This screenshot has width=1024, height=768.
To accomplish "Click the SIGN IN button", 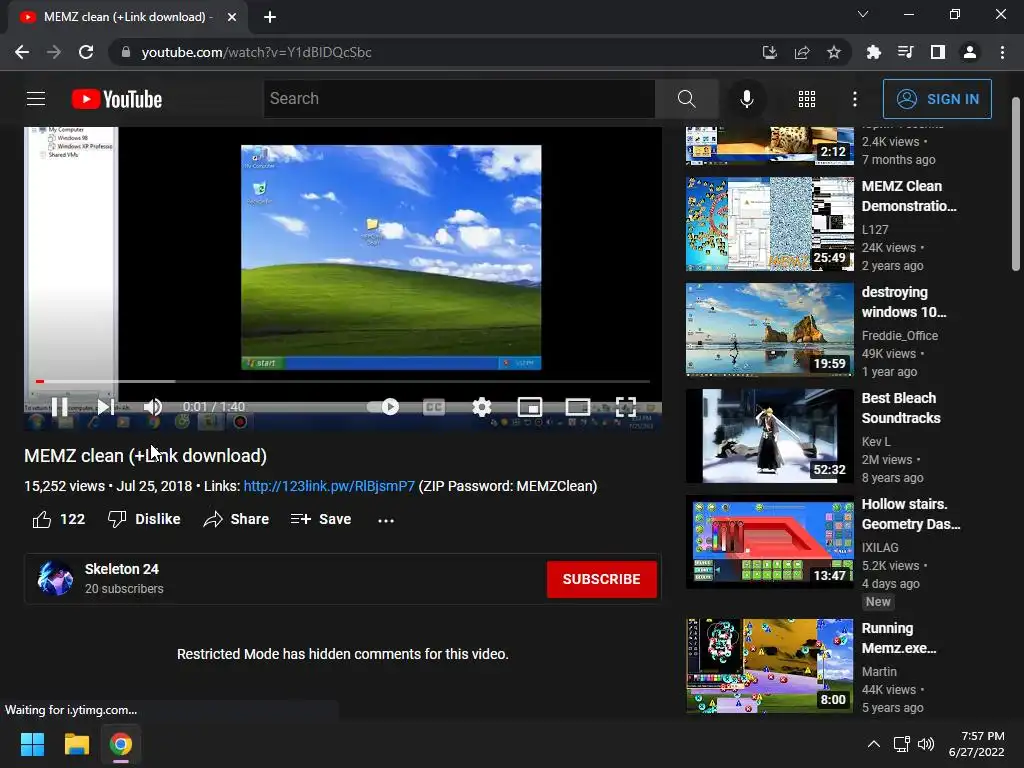I will 937,99.
